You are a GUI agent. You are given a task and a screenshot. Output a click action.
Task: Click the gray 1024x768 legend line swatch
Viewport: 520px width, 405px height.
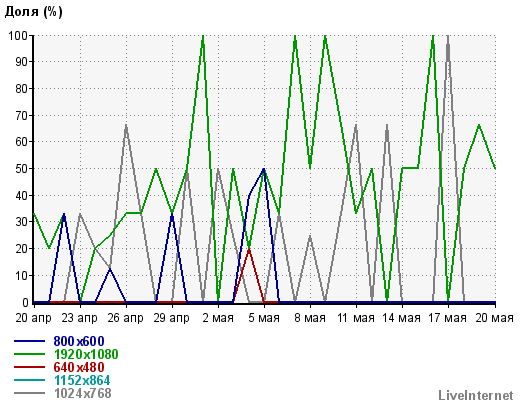point(29,393)
